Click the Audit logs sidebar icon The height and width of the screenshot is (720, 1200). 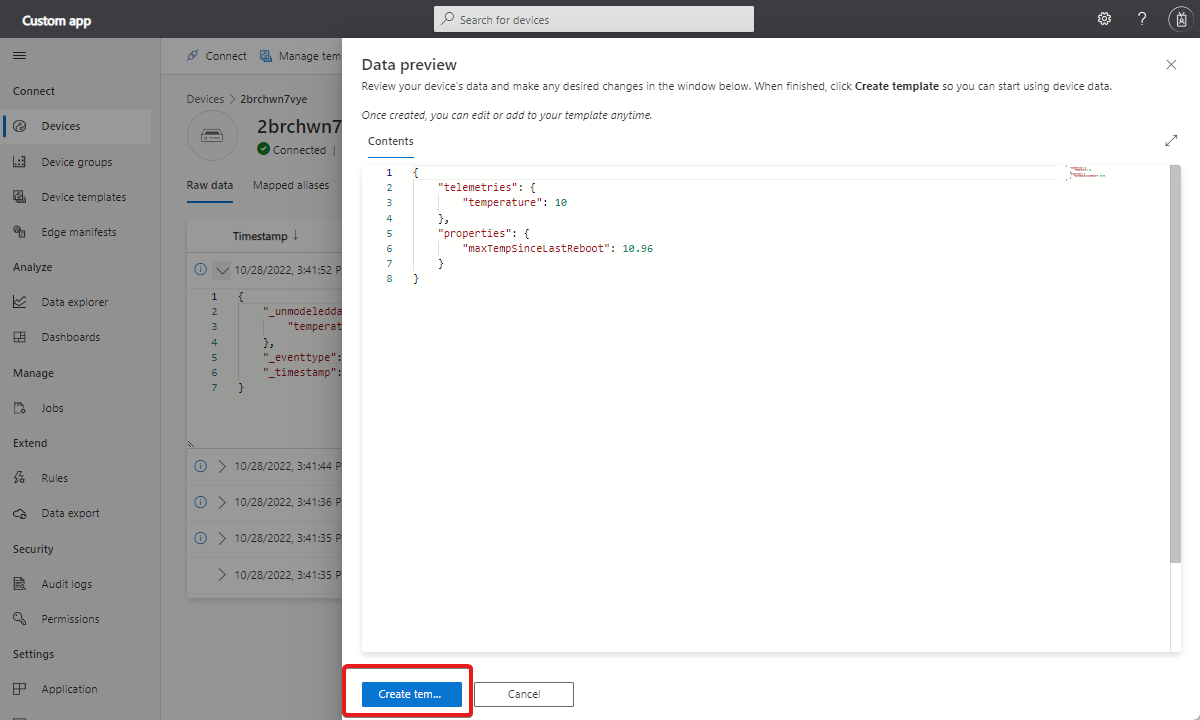(20, 584)
